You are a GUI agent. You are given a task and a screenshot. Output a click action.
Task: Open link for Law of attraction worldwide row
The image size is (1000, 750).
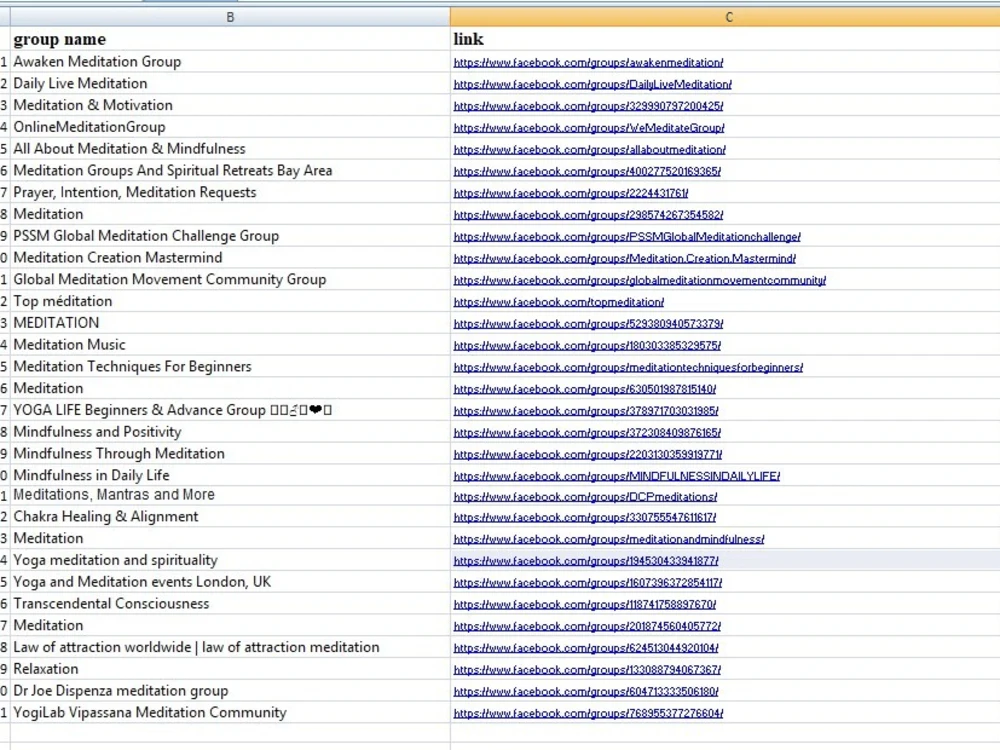[586, 648]
